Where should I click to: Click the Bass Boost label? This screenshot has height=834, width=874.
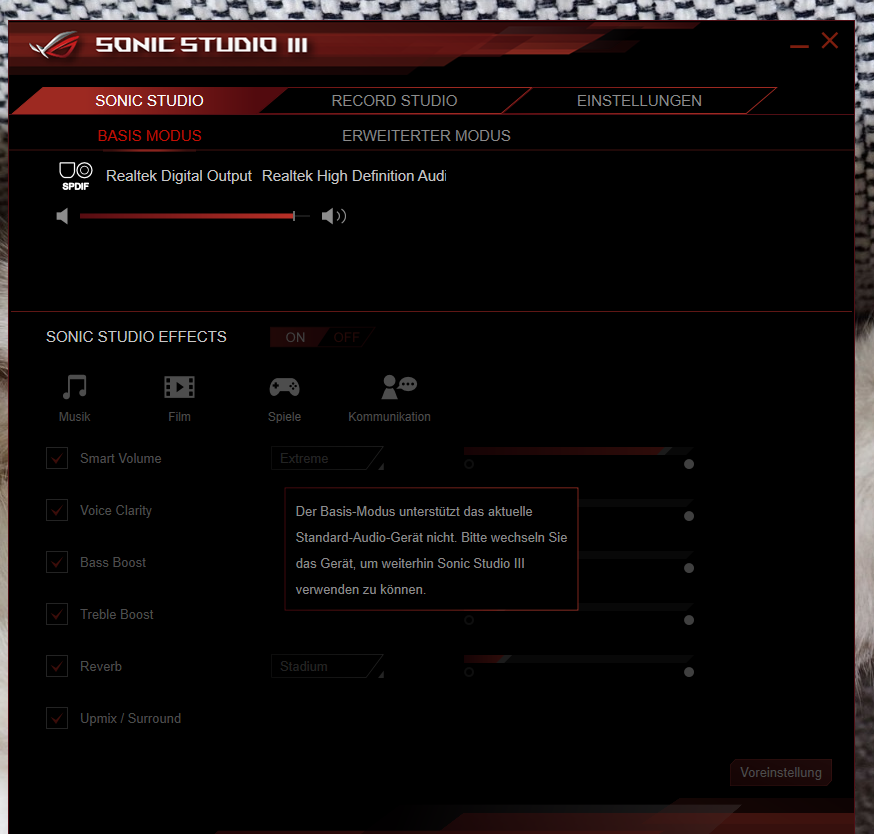pyautogui.click(x=113, y=562)
